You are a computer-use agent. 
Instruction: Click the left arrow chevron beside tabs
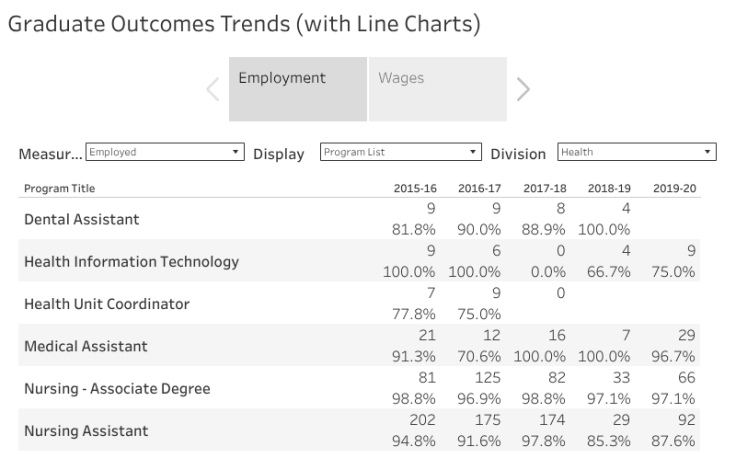[x=213, y=90]
